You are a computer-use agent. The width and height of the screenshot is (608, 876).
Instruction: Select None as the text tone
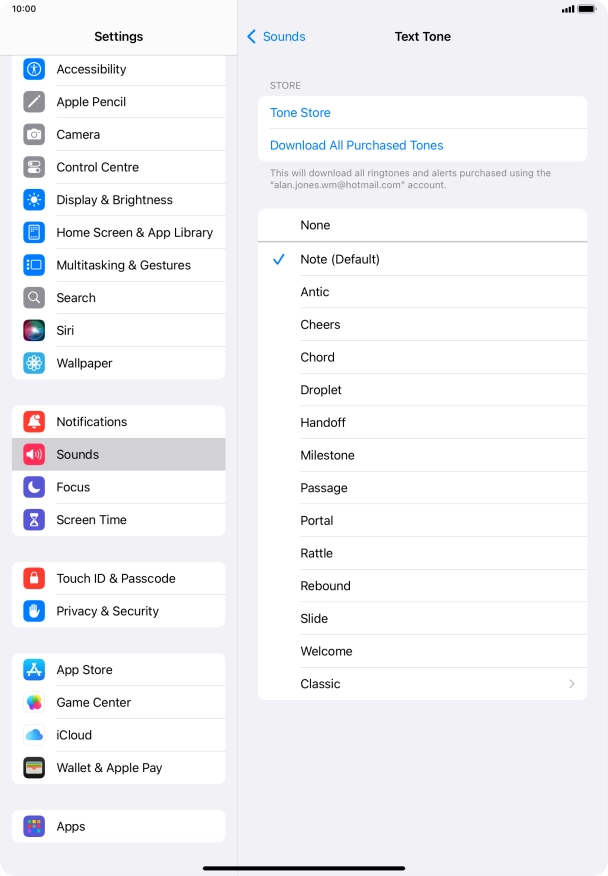pos(422,225)
